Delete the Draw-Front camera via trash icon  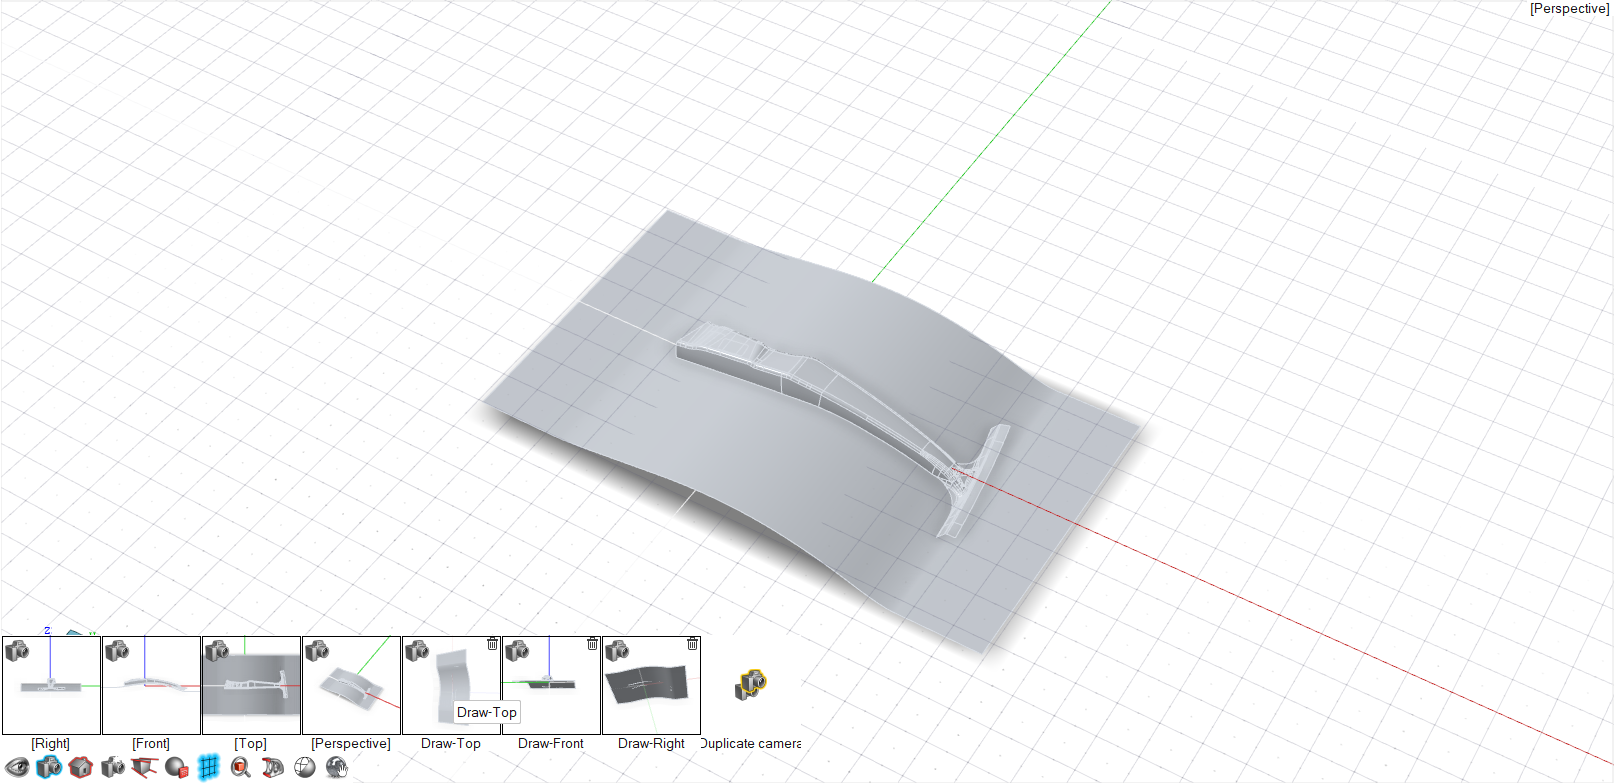click(x=592, y=644)
